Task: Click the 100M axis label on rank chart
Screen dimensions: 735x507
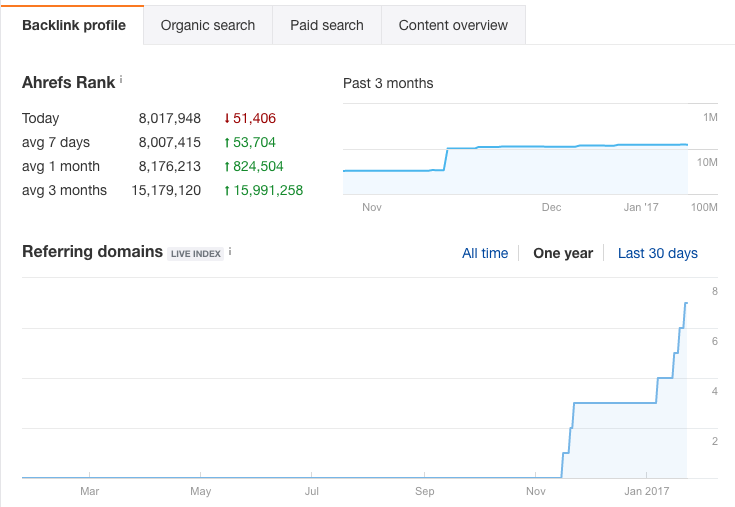Action: 704,207
